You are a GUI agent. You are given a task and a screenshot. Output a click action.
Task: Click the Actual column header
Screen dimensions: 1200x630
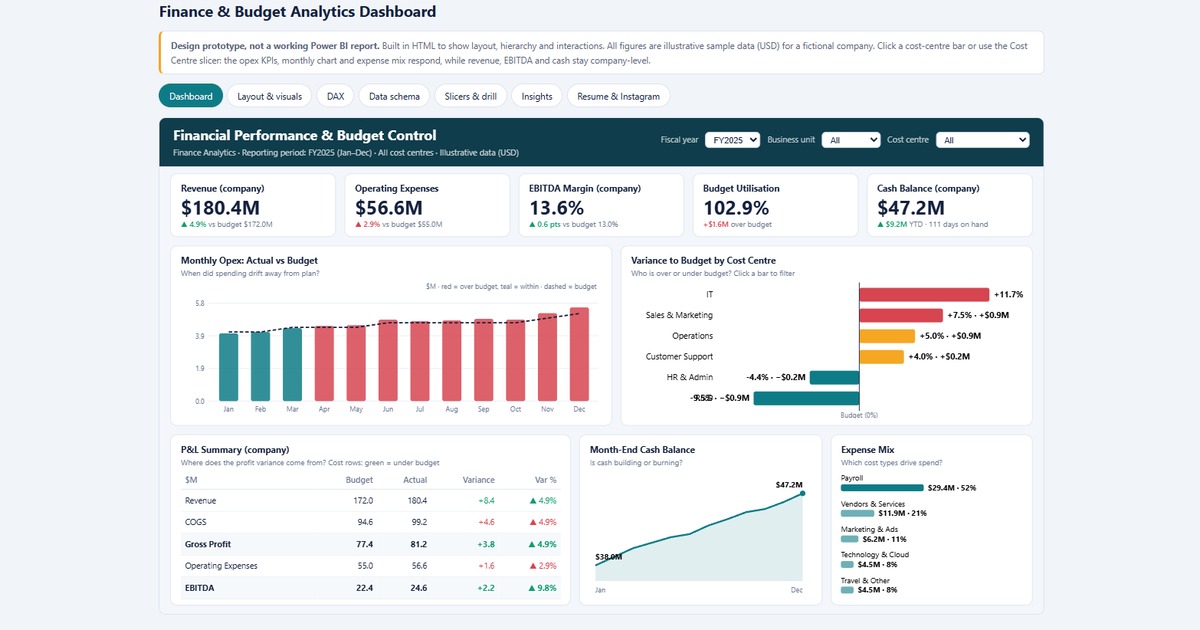(x=415, y=480)
